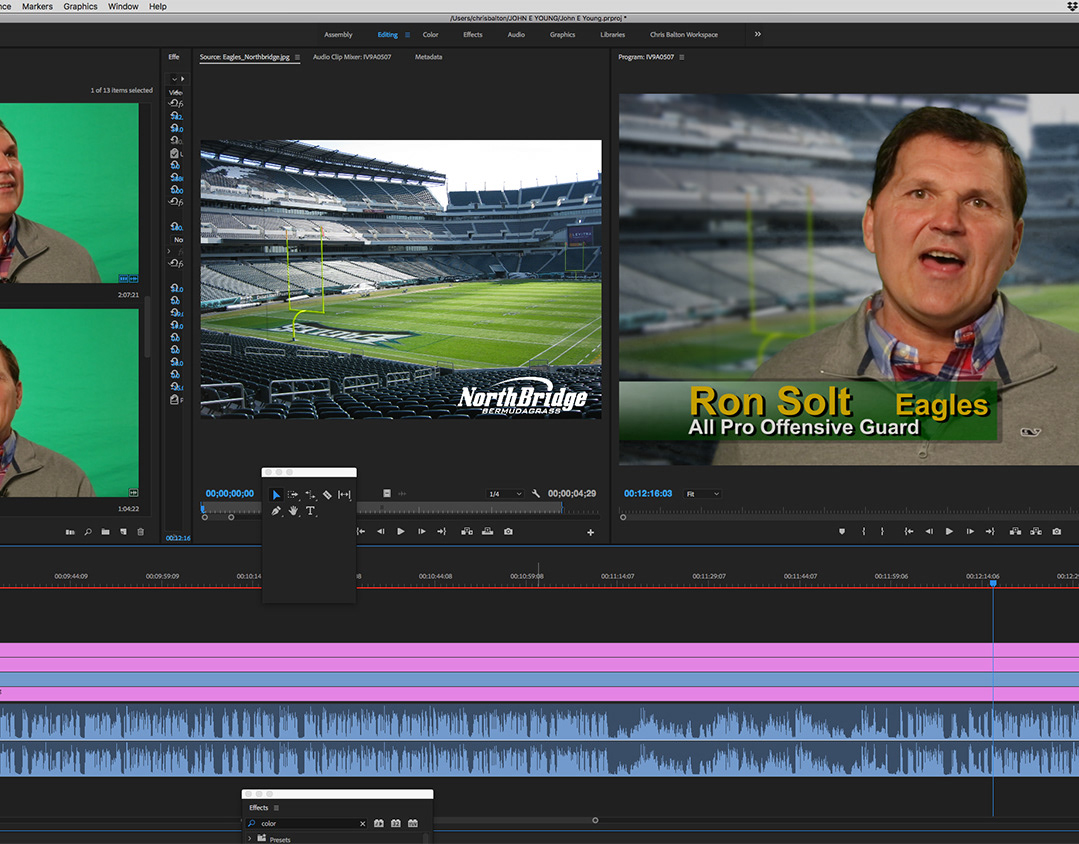Open Markers menu
Image resolution: width=1079 pixels, height=844 pixels.
tap(37, 6)
